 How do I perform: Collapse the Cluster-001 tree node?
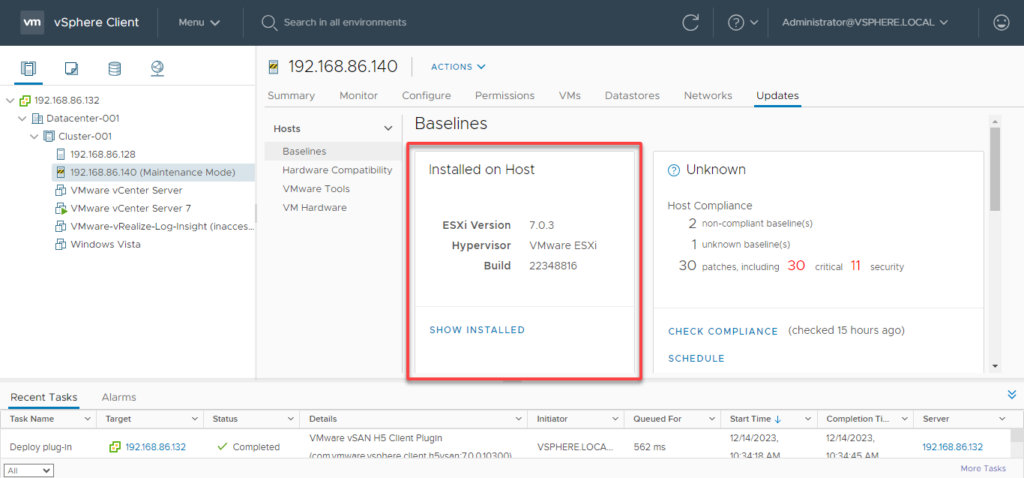point(36,137)
